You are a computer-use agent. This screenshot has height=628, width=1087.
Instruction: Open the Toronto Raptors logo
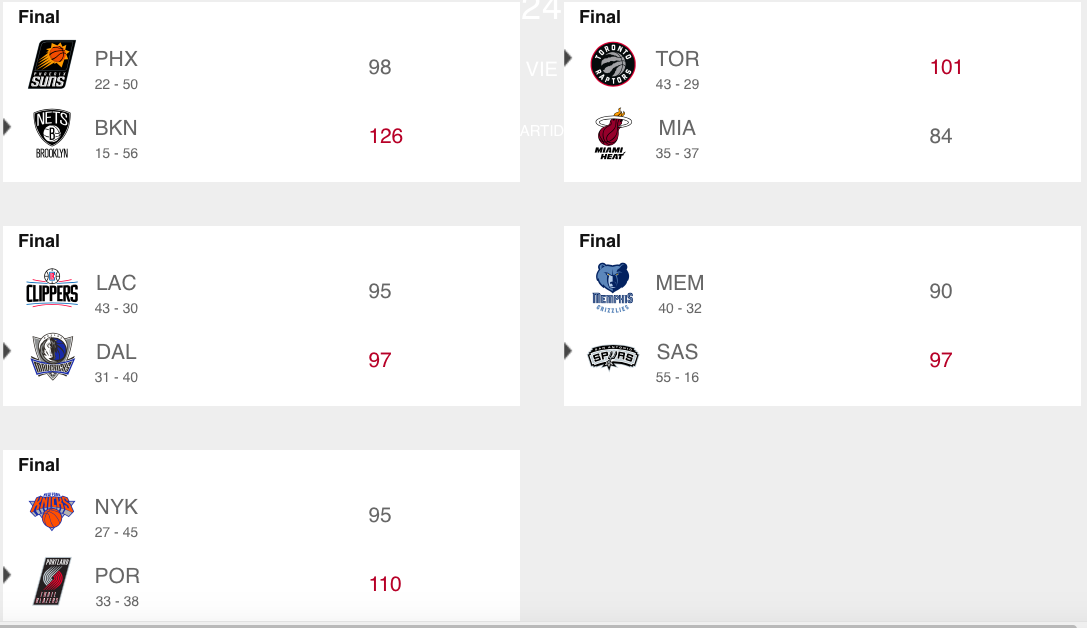coord(613,65)
